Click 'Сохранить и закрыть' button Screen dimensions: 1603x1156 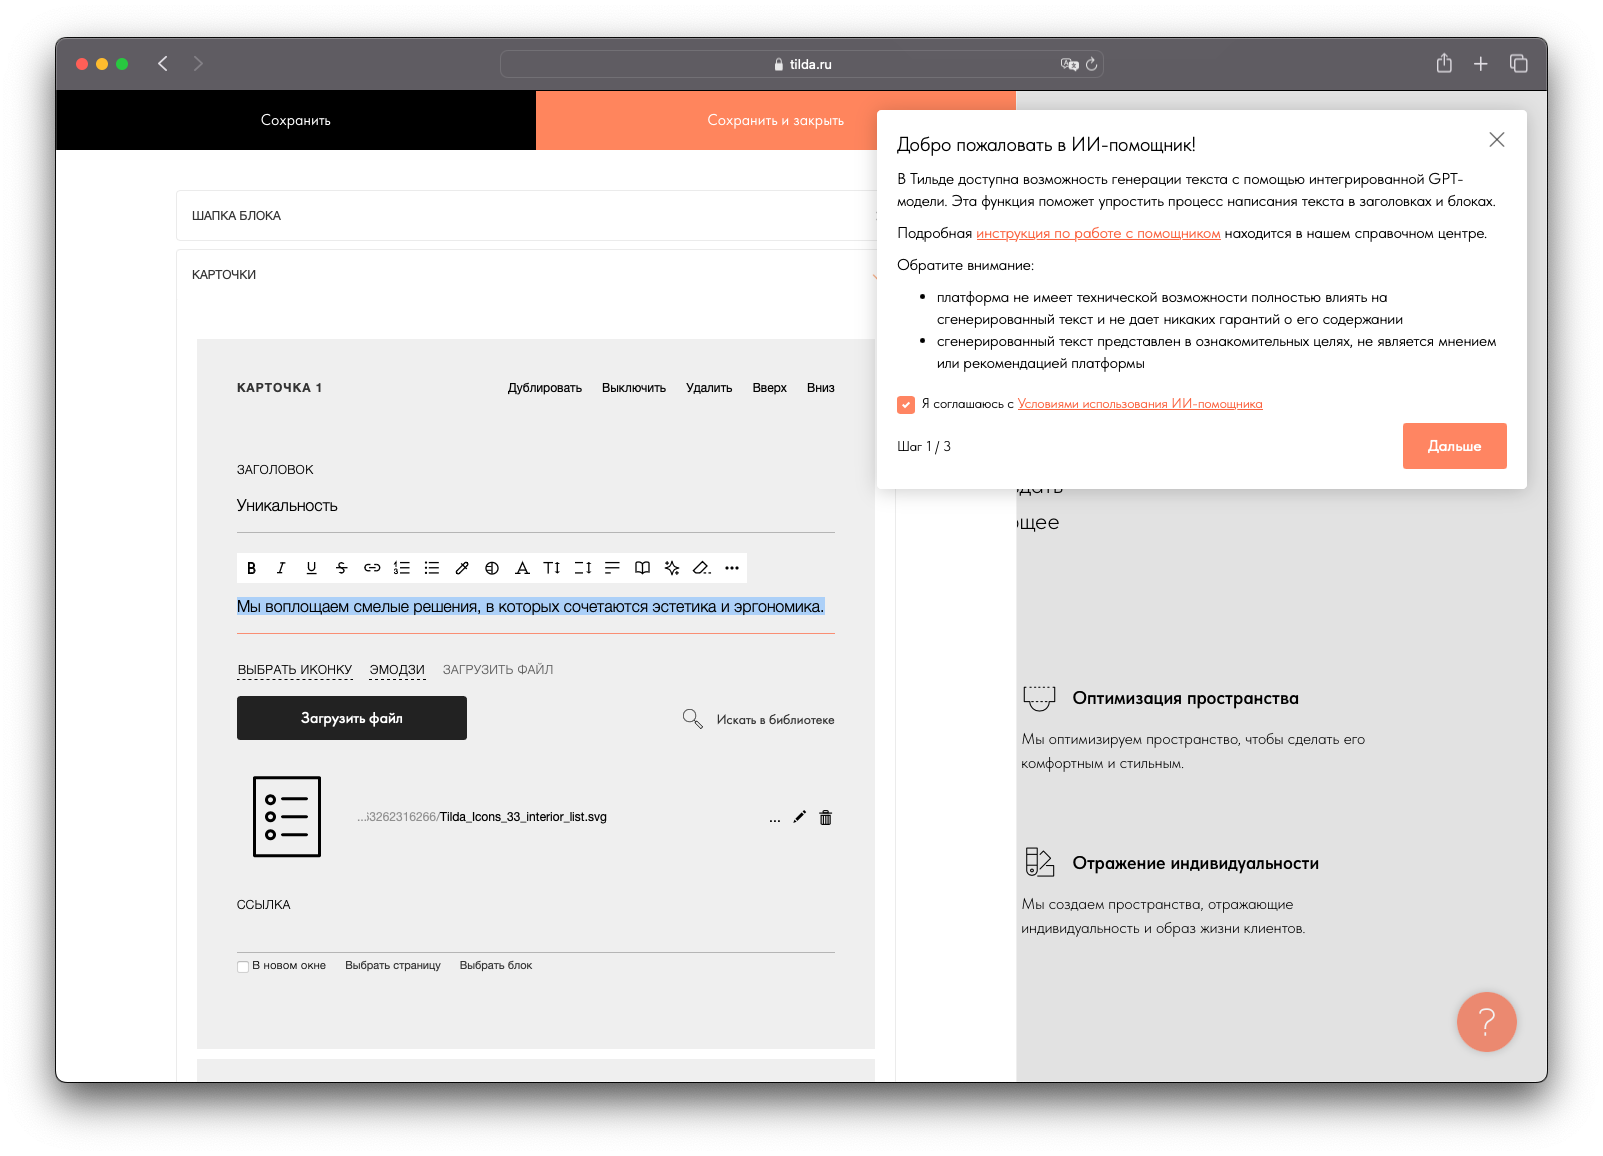[x=775, y=120]
